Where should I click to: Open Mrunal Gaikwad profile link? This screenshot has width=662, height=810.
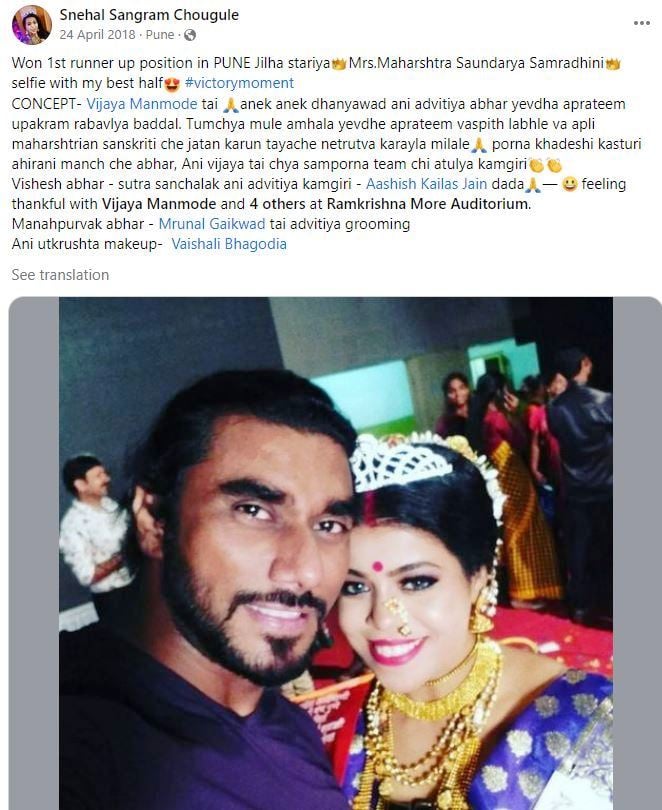pos(212,224)
